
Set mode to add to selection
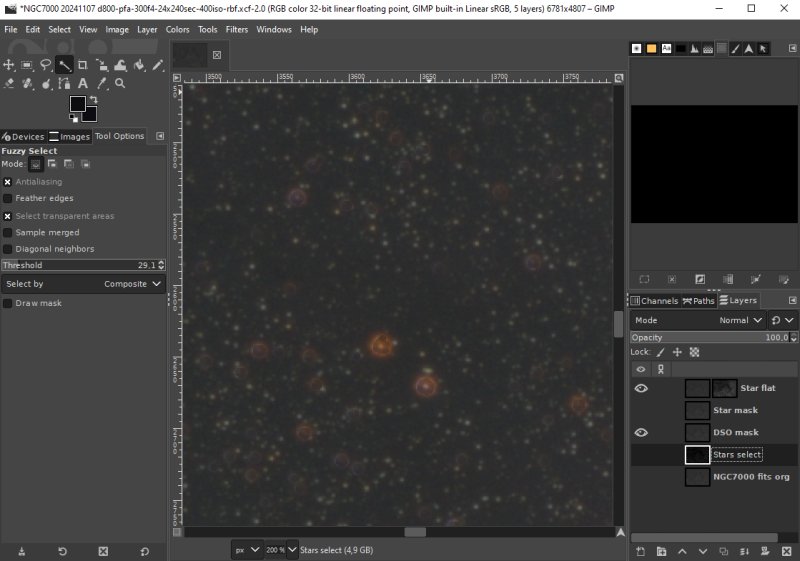tap(52, 164)
